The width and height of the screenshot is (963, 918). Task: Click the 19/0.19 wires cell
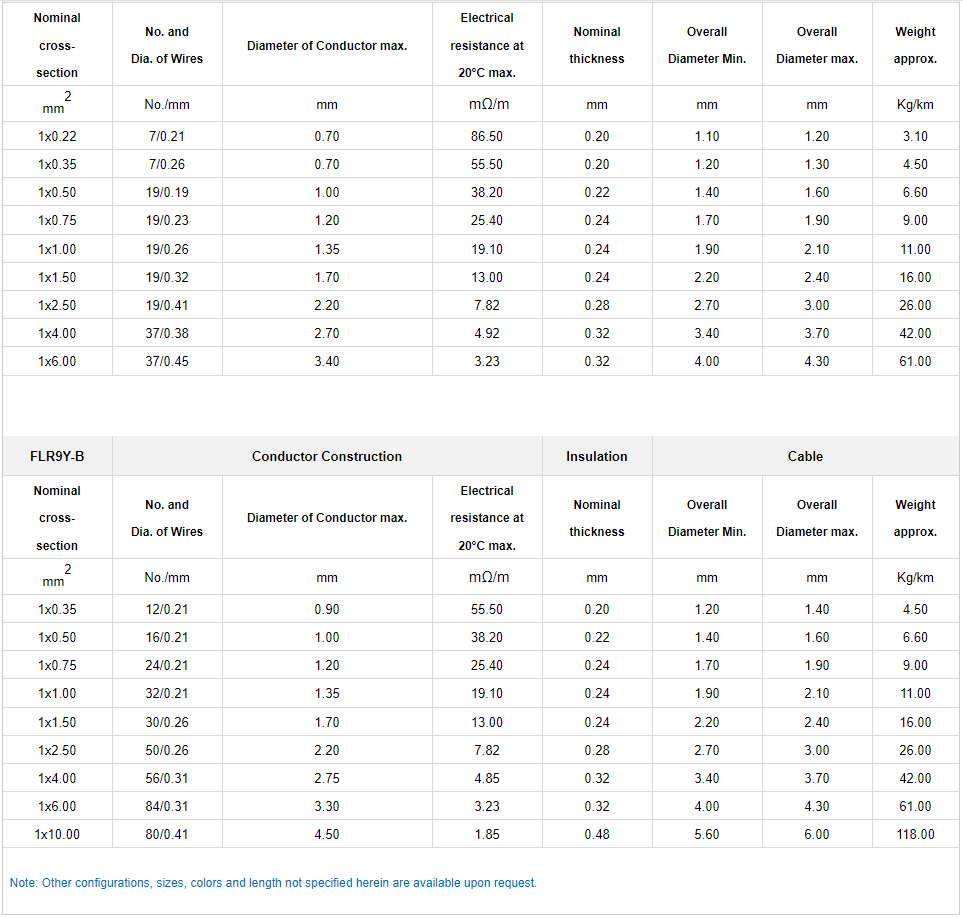pos(166,192)
